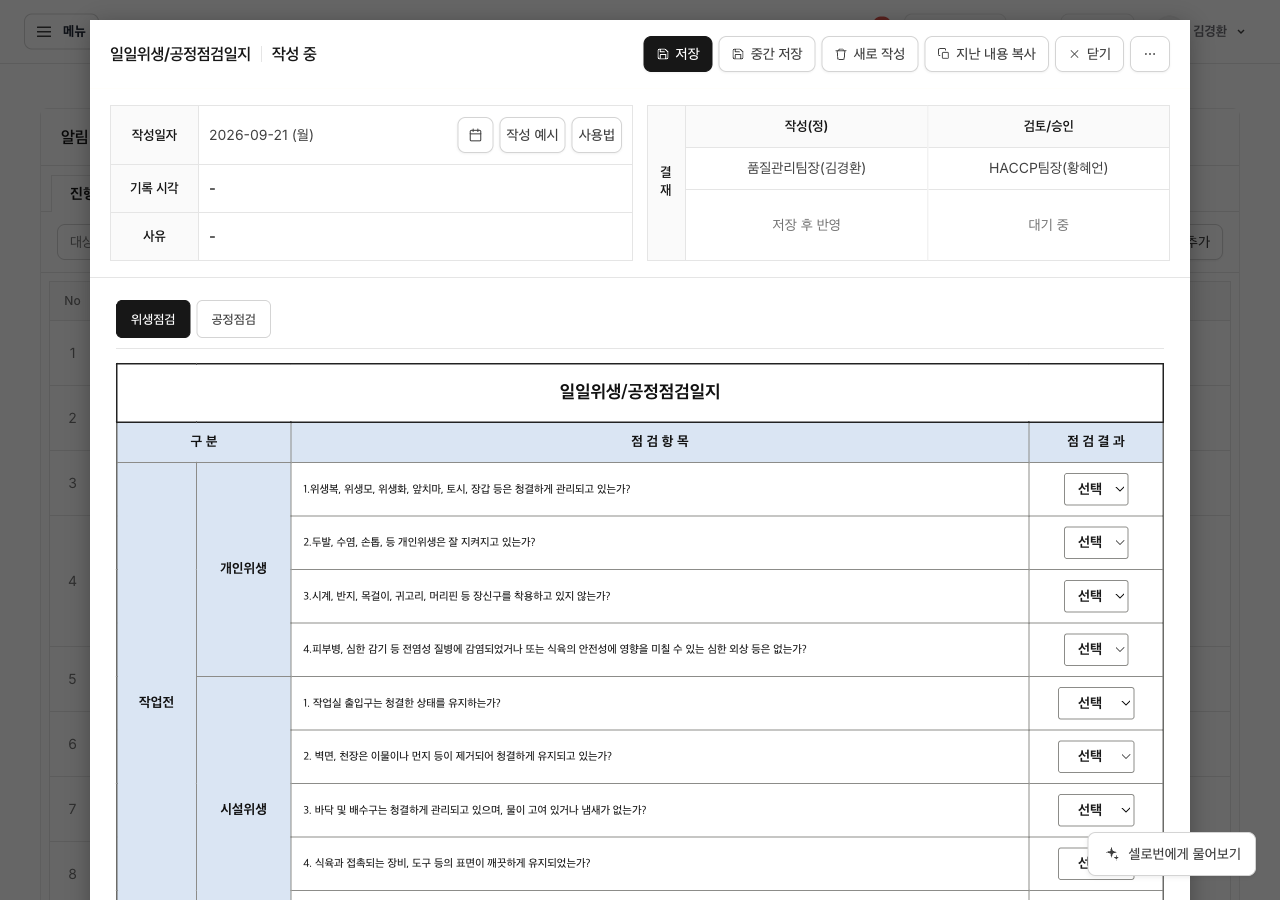Image resolution: width=1280 pixels, height=900 pixels.
Task: Copy previous content with 지난 내용 복사
Action: [x=986, y=54]
